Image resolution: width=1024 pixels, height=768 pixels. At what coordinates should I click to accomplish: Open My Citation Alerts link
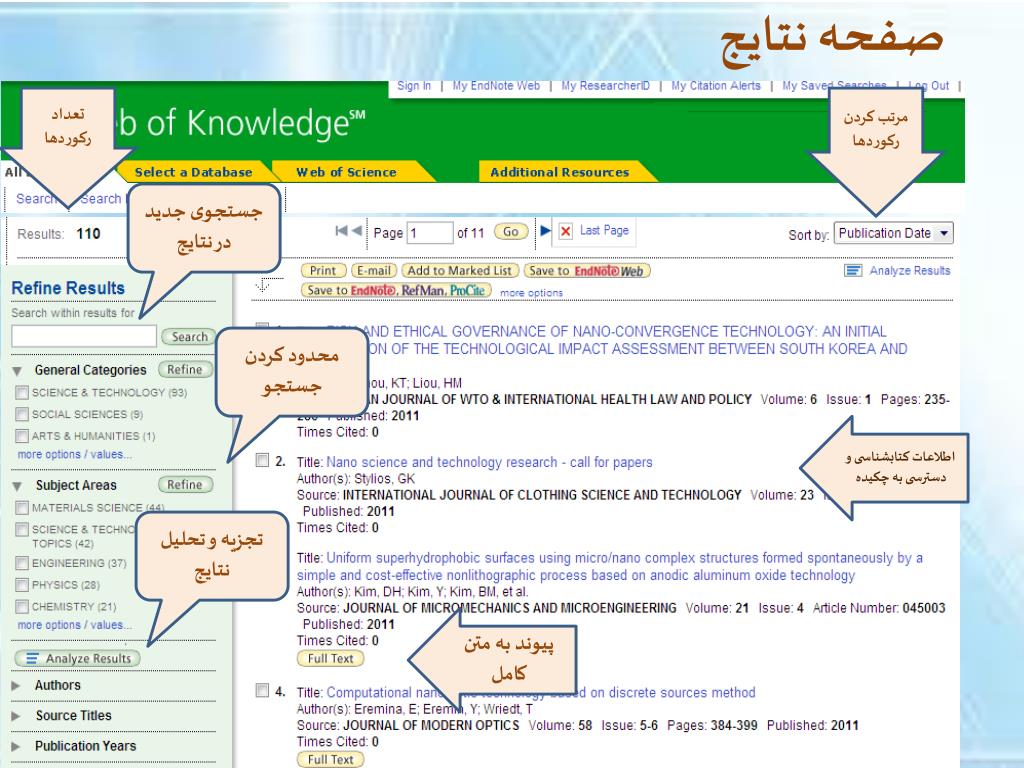tap(716, 86)
